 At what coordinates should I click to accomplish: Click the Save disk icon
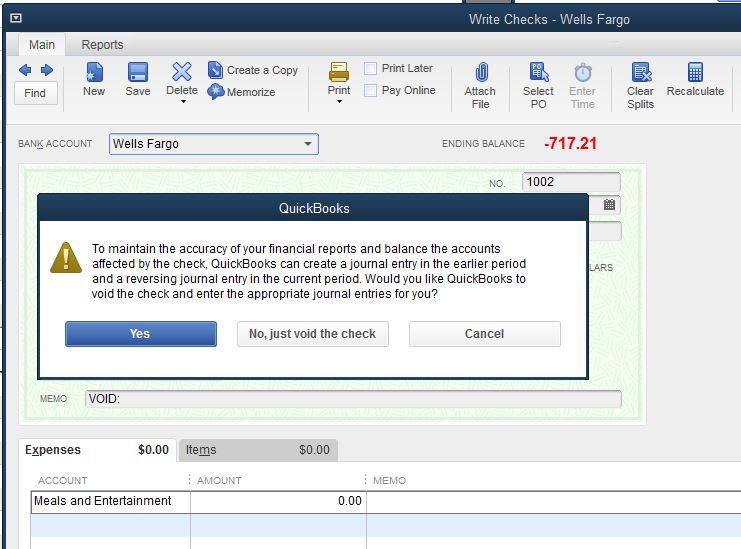click(138, 72)
